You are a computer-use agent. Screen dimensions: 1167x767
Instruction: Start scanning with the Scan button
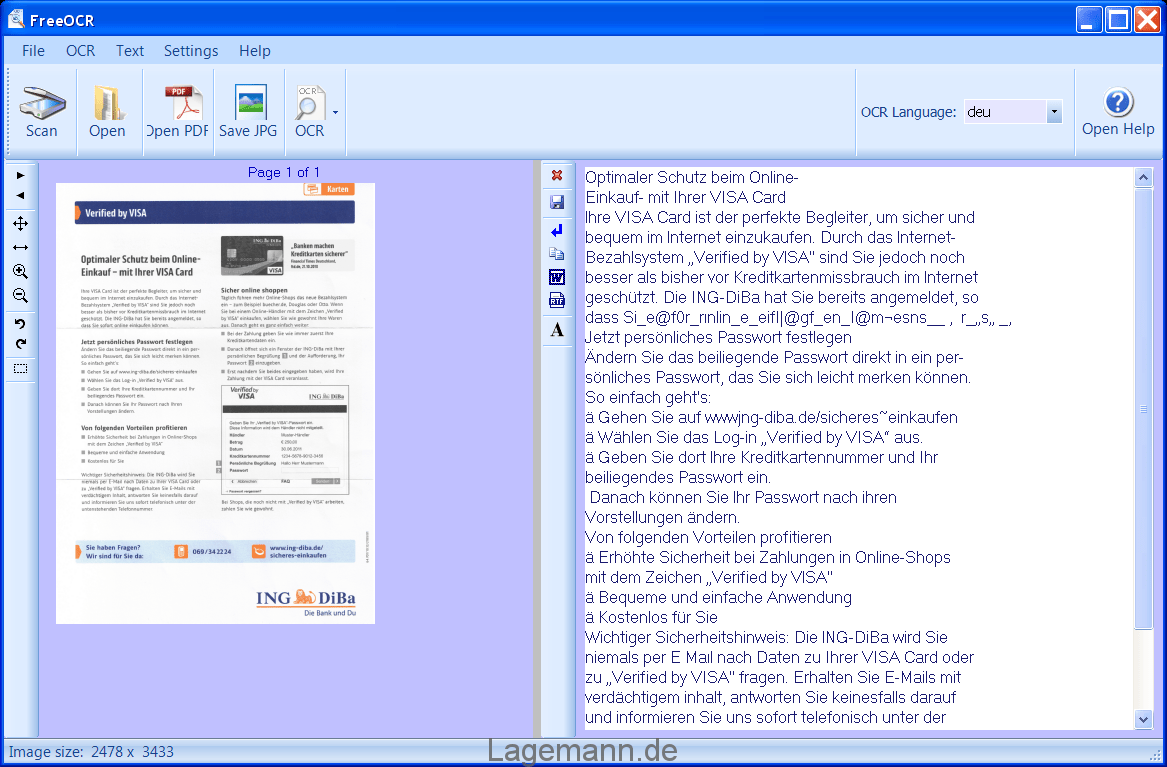pyautogui.click(x=42, y=112)
